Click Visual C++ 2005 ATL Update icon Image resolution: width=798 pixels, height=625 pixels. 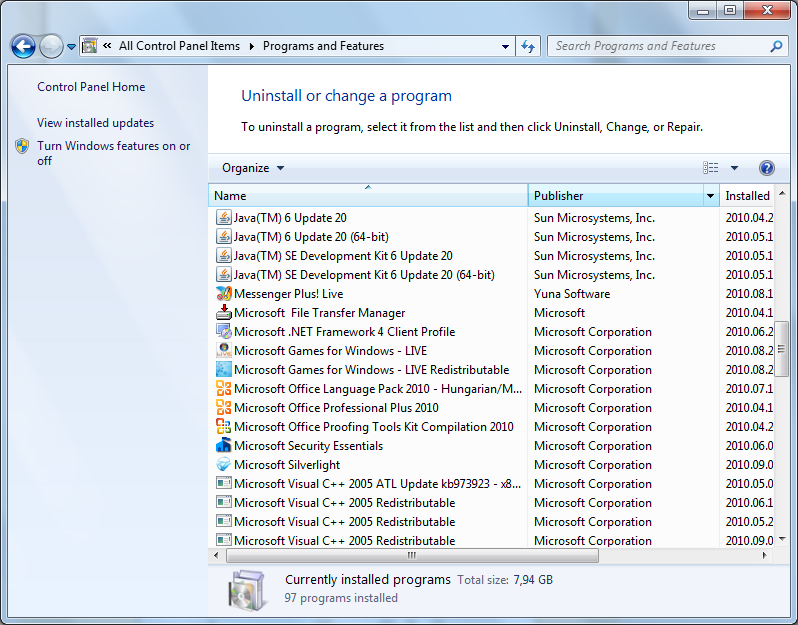pyautogui.click(x=223, y=483)
